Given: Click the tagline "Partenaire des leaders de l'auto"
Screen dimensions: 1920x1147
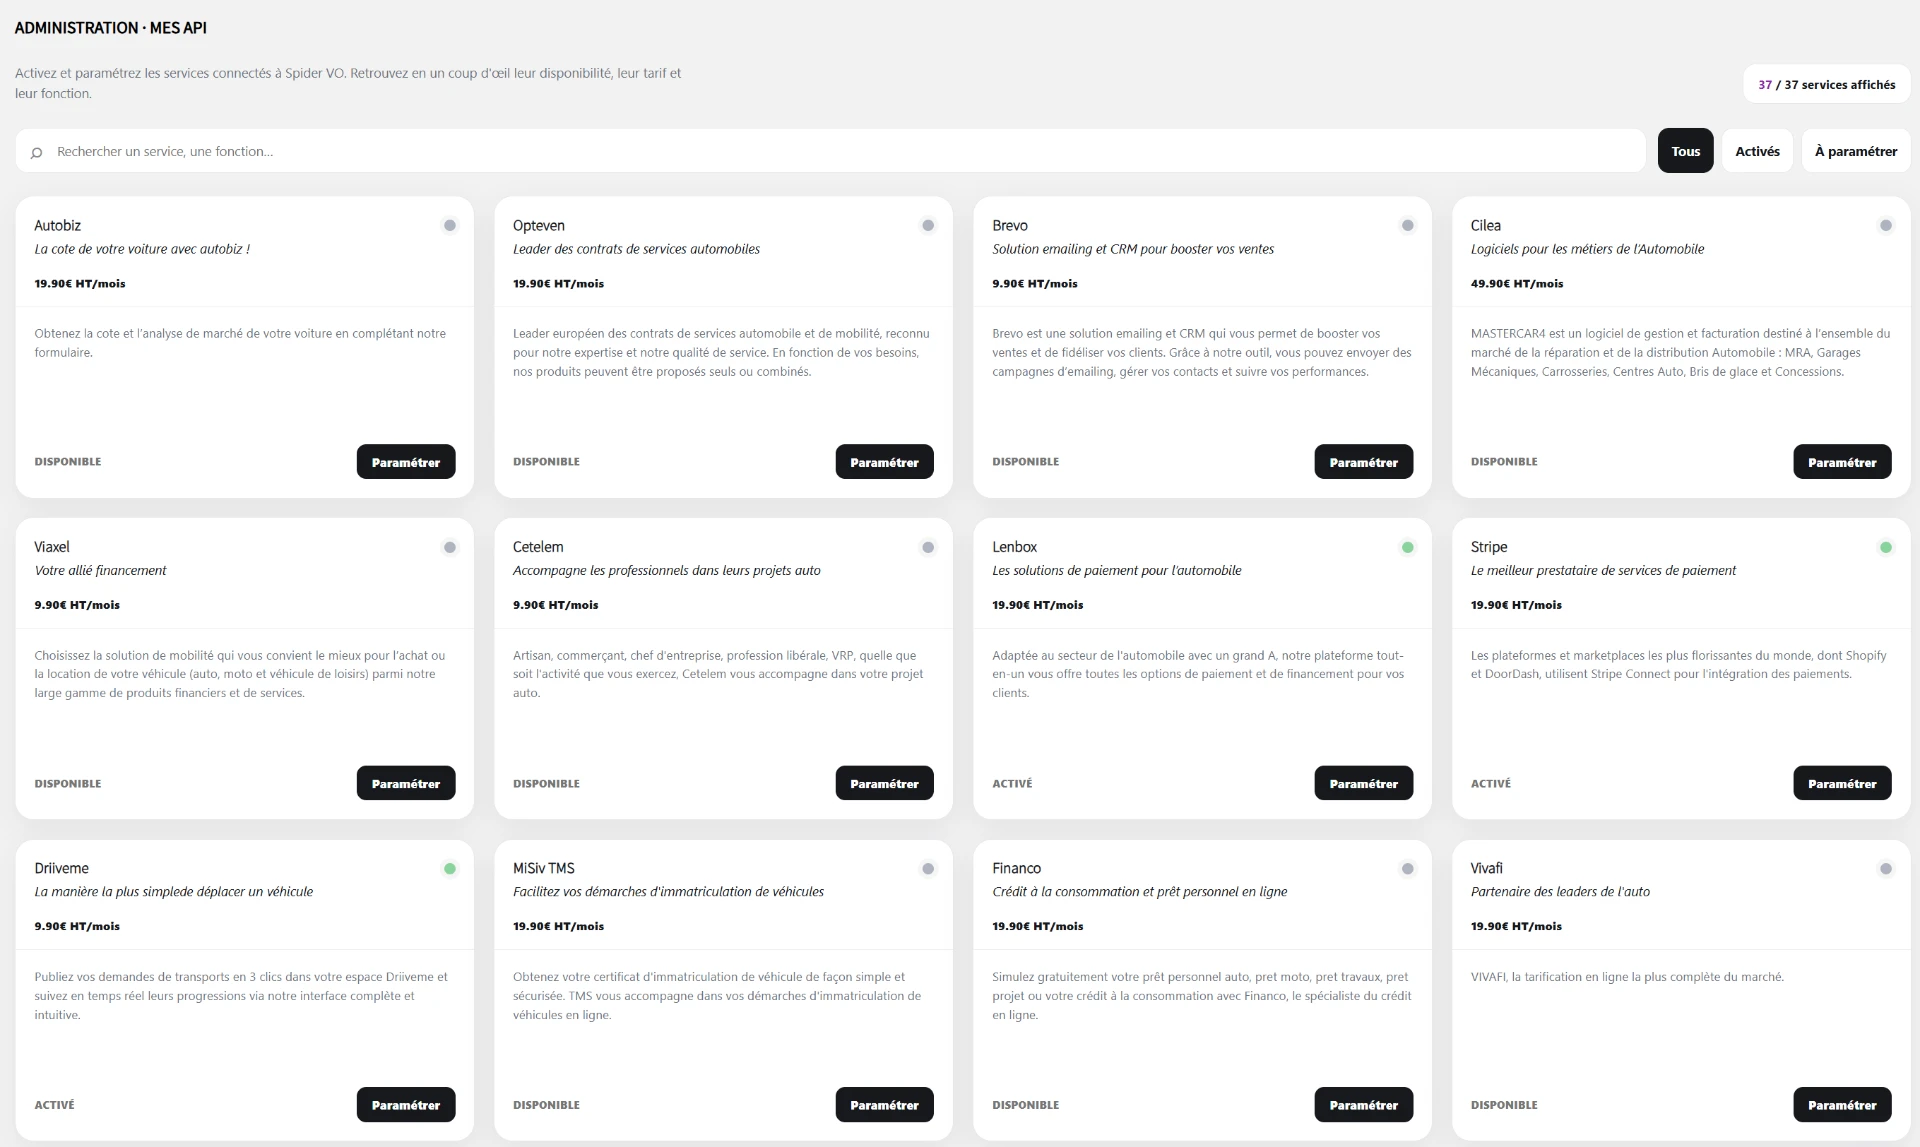Looking at the screenshot, I should tap(1560, 892).
